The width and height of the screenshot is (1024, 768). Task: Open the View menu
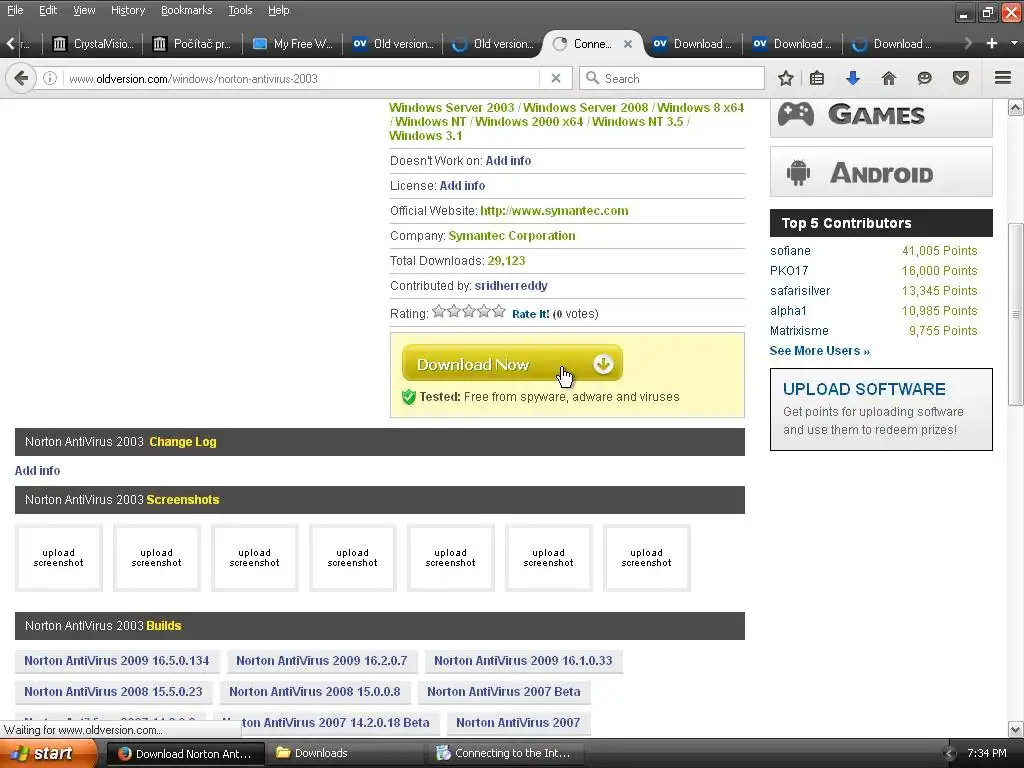[84, 10]
